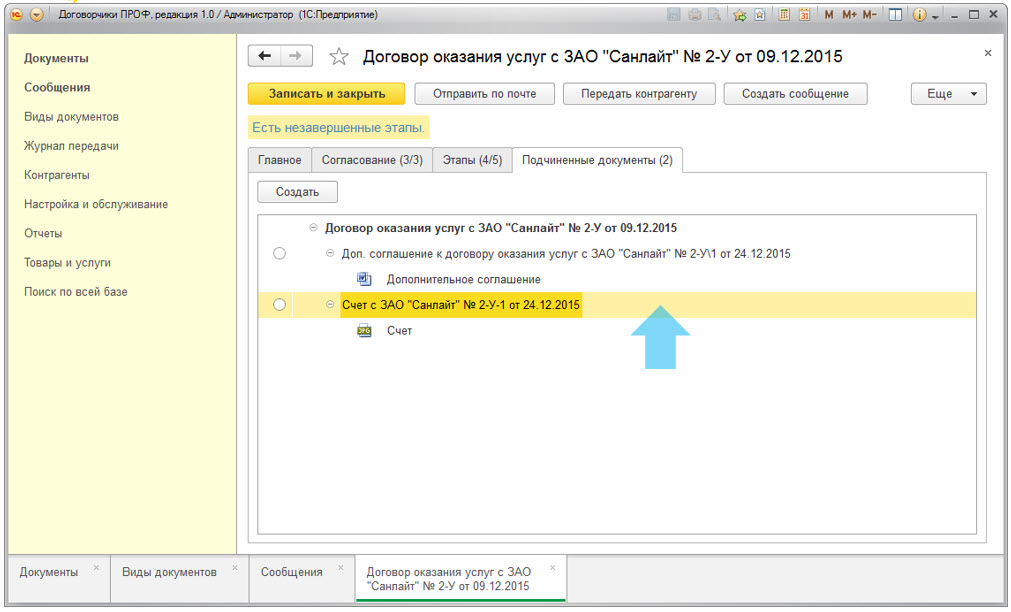
Task: Collapse root Договор оказания услуг tree node
Action: point(313,227)
